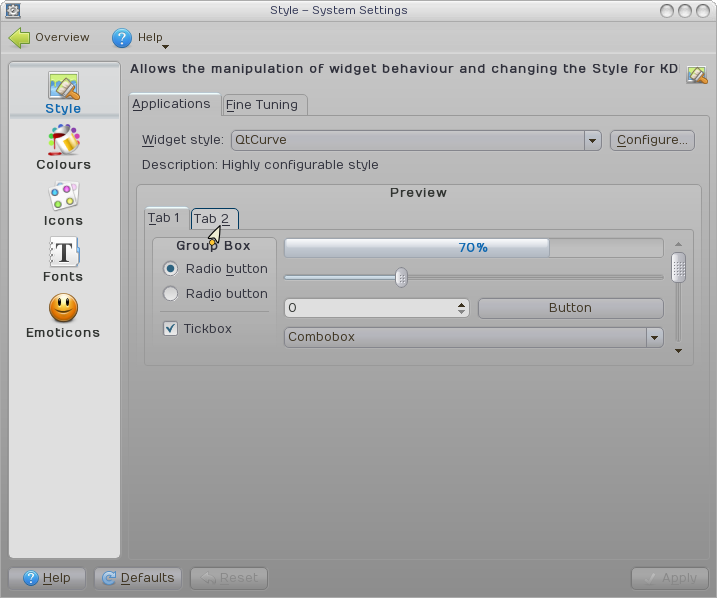The height and width of the screenshot is (598, 717).
Task: Open the Help toolbar menu
Action: pos(140,37)
